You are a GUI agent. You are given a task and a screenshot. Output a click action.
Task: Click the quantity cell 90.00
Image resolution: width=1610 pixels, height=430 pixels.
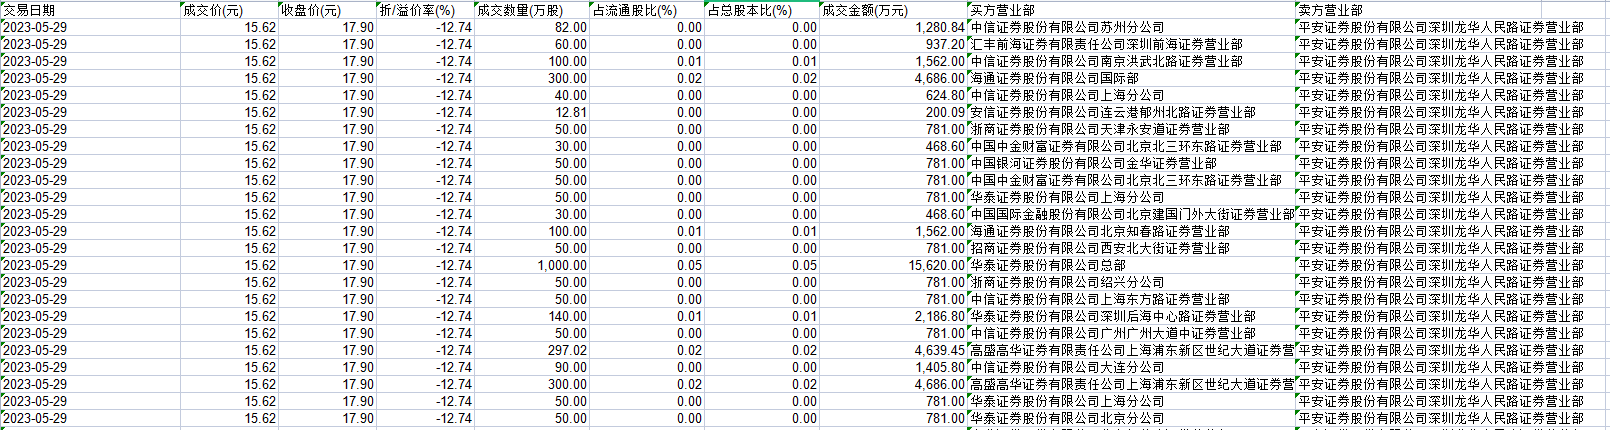[x=531, y=368]
